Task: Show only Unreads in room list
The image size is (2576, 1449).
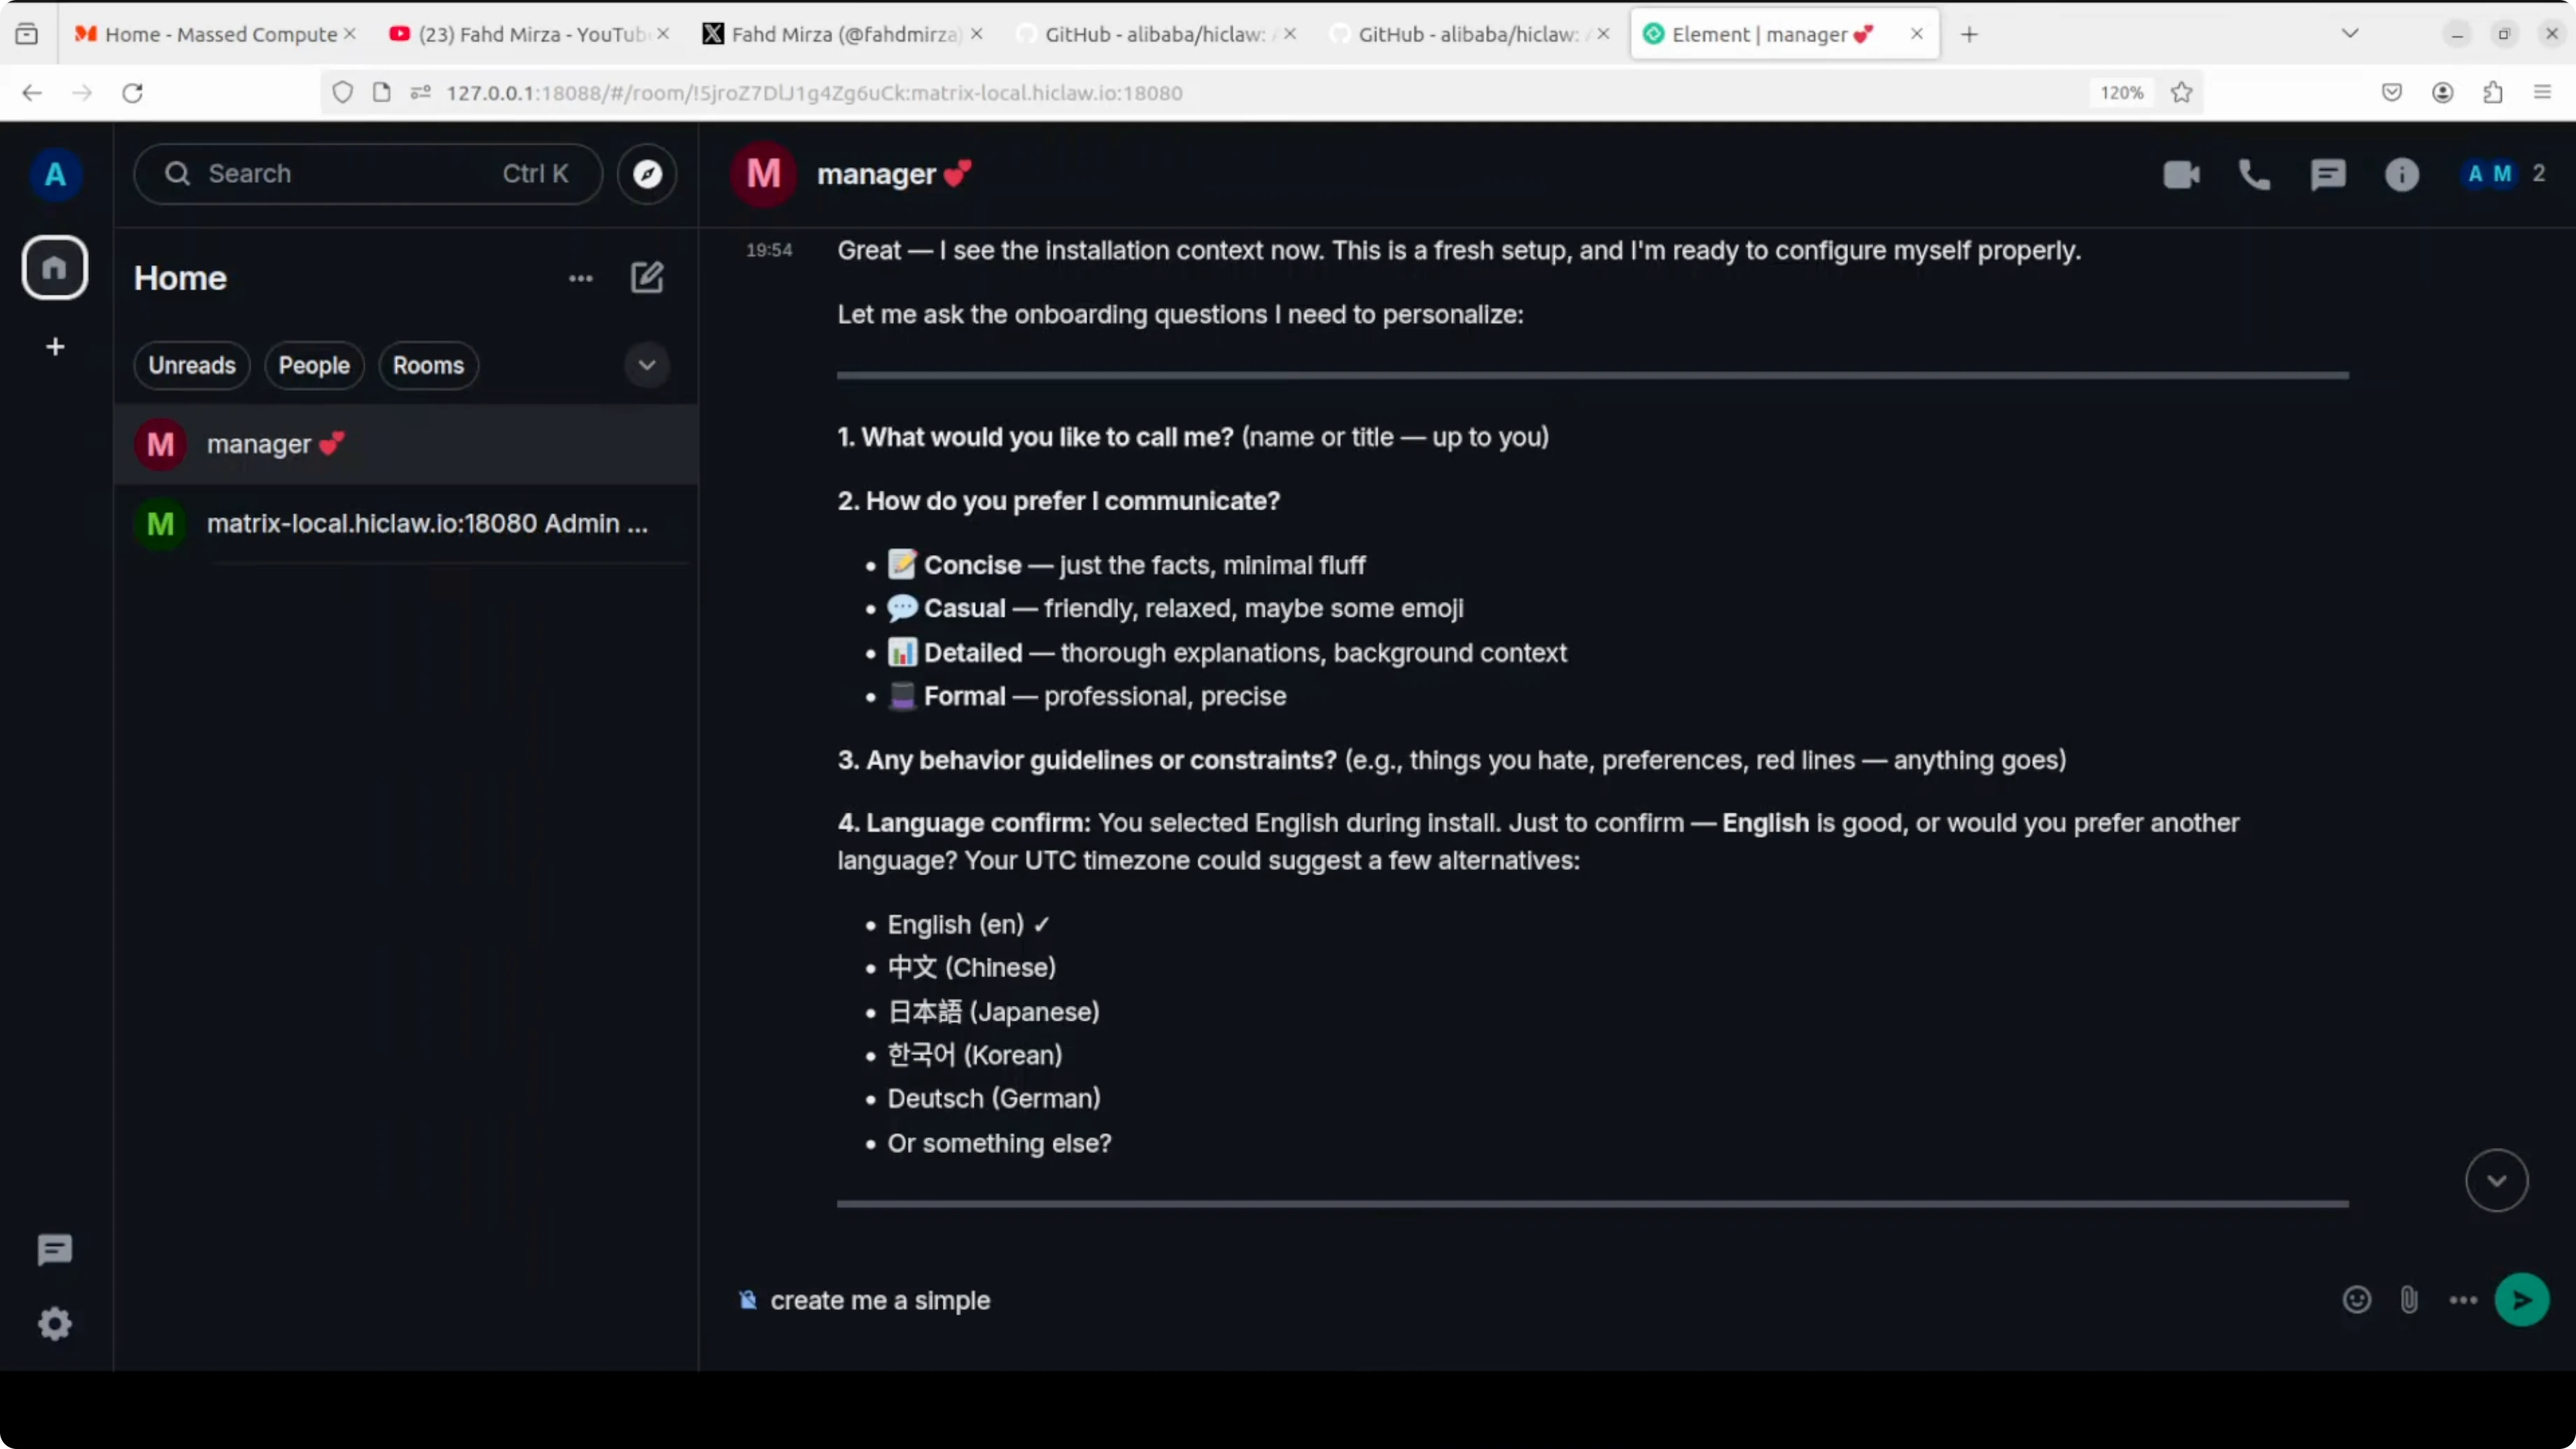Action: (x=191, y=365)
